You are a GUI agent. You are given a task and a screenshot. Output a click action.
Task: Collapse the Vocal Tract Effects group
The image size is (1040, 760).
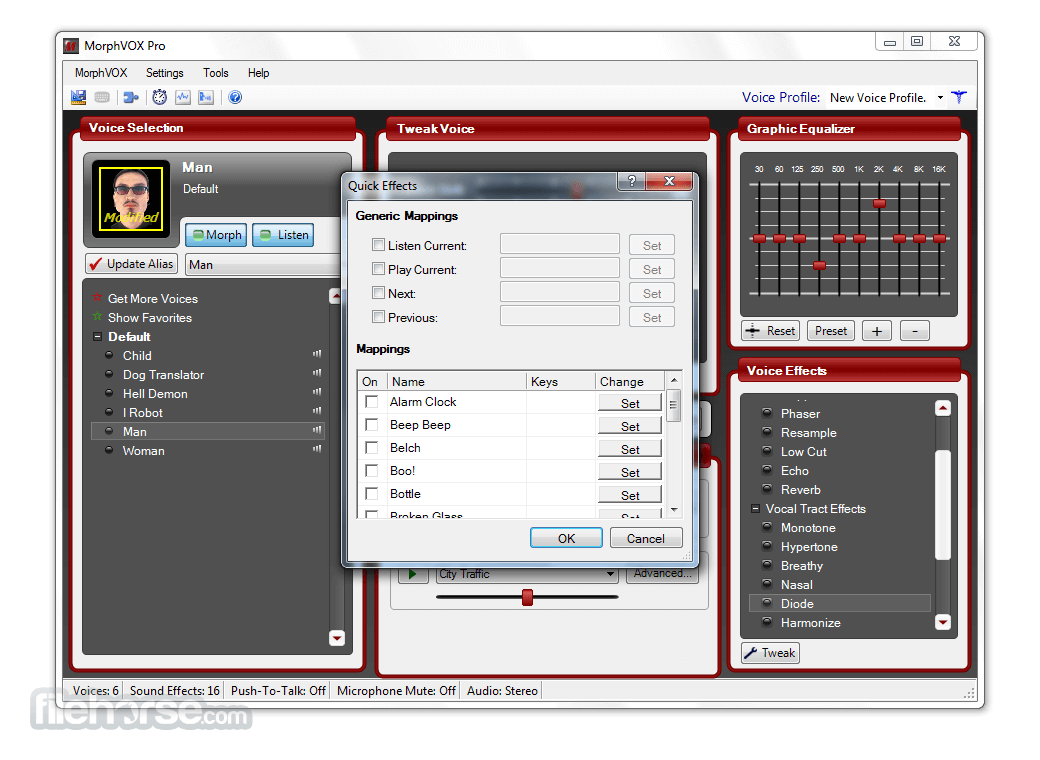point(755,509)
